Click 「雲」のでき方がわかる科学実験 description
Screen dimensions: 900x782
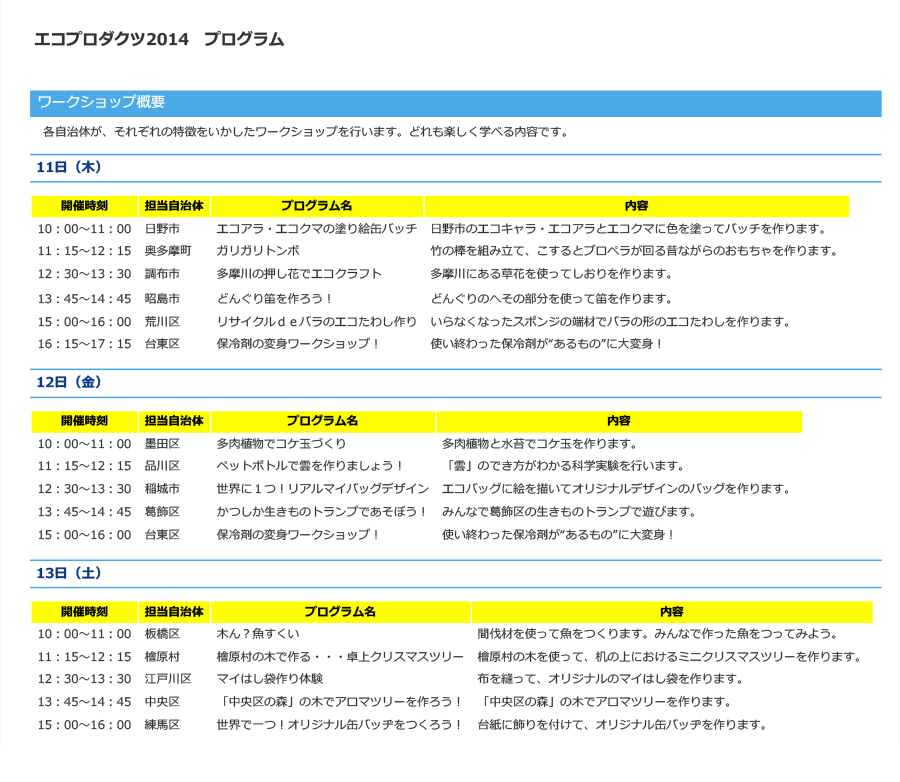(564, 466)
